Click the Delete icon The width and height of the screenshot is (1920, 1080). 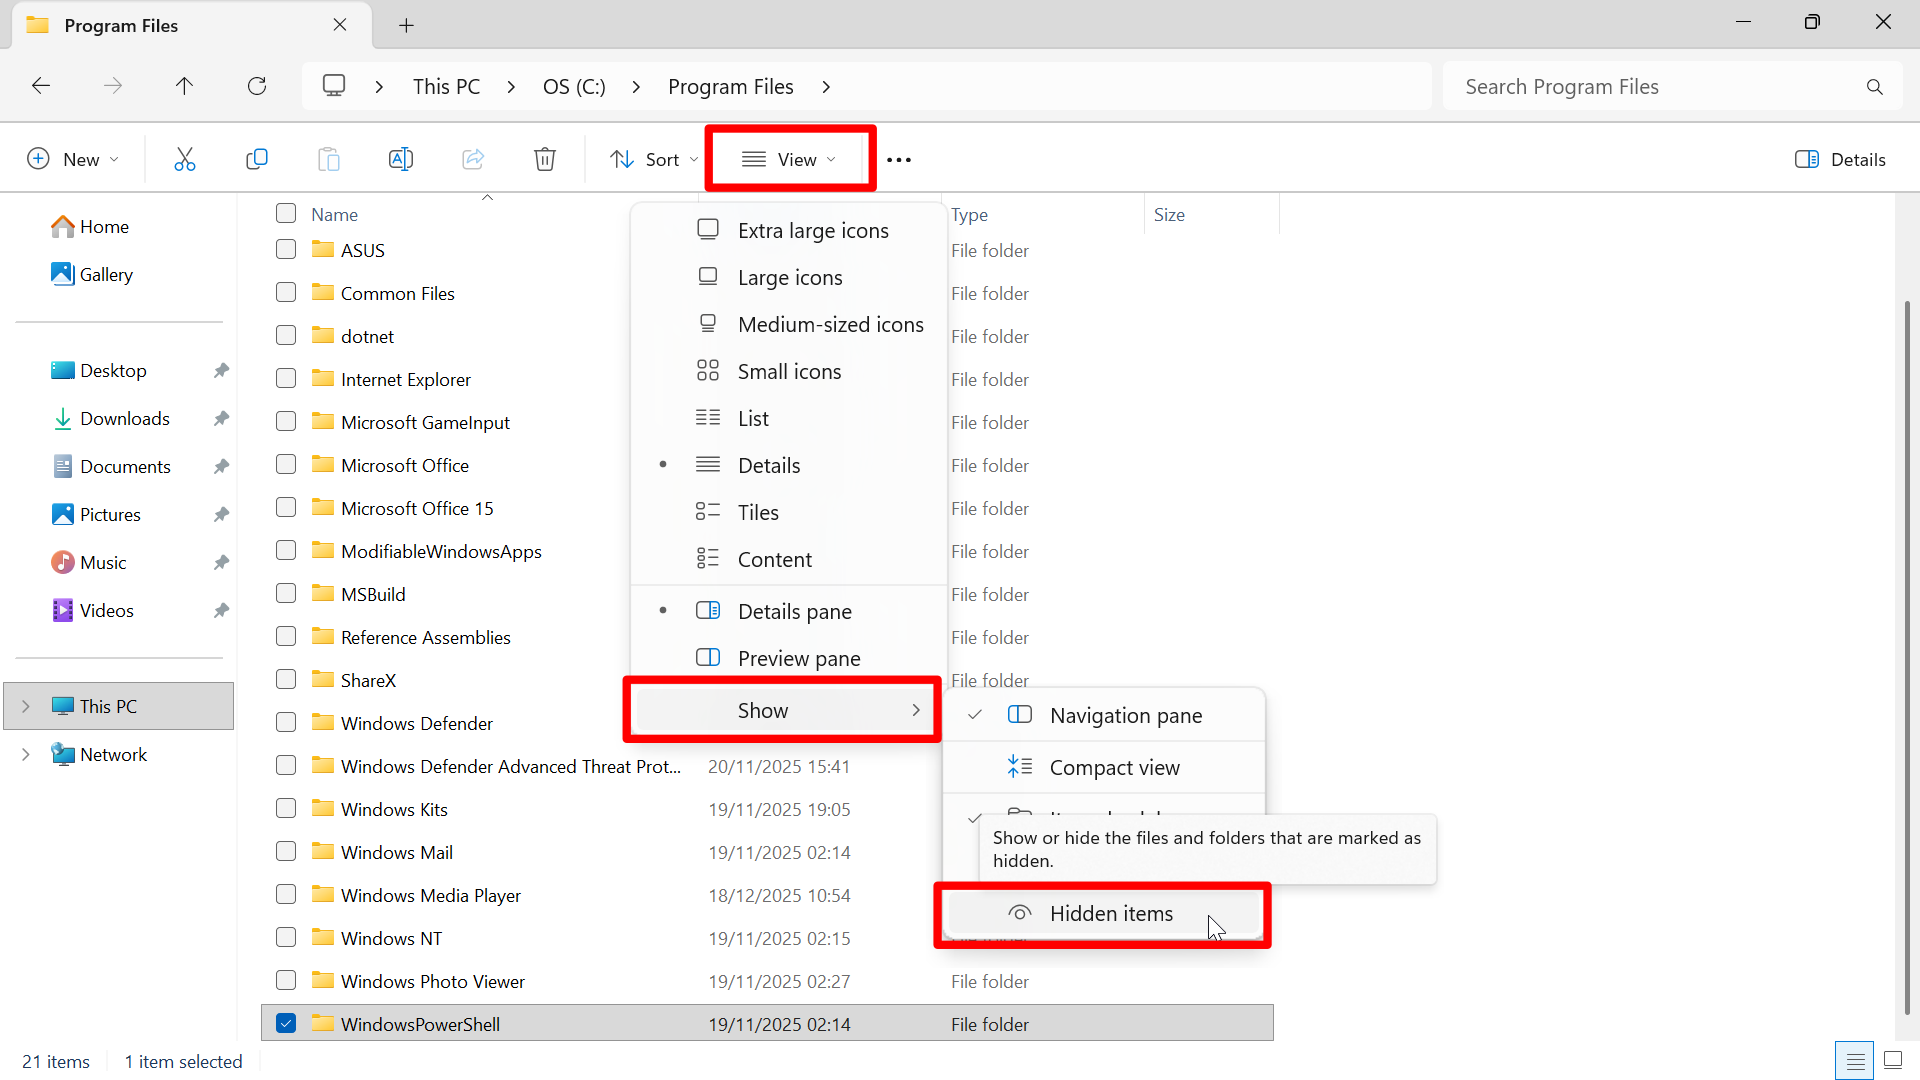point(544,158)
